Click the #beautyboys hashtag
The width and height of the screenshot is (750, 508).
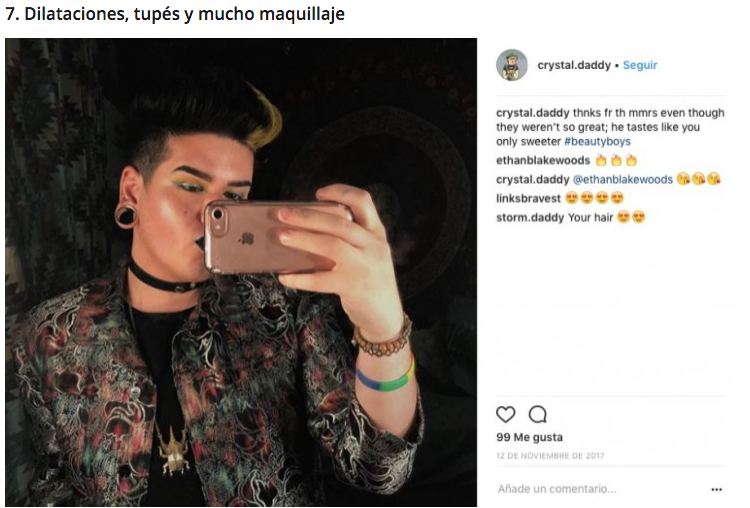click(597, 142)
